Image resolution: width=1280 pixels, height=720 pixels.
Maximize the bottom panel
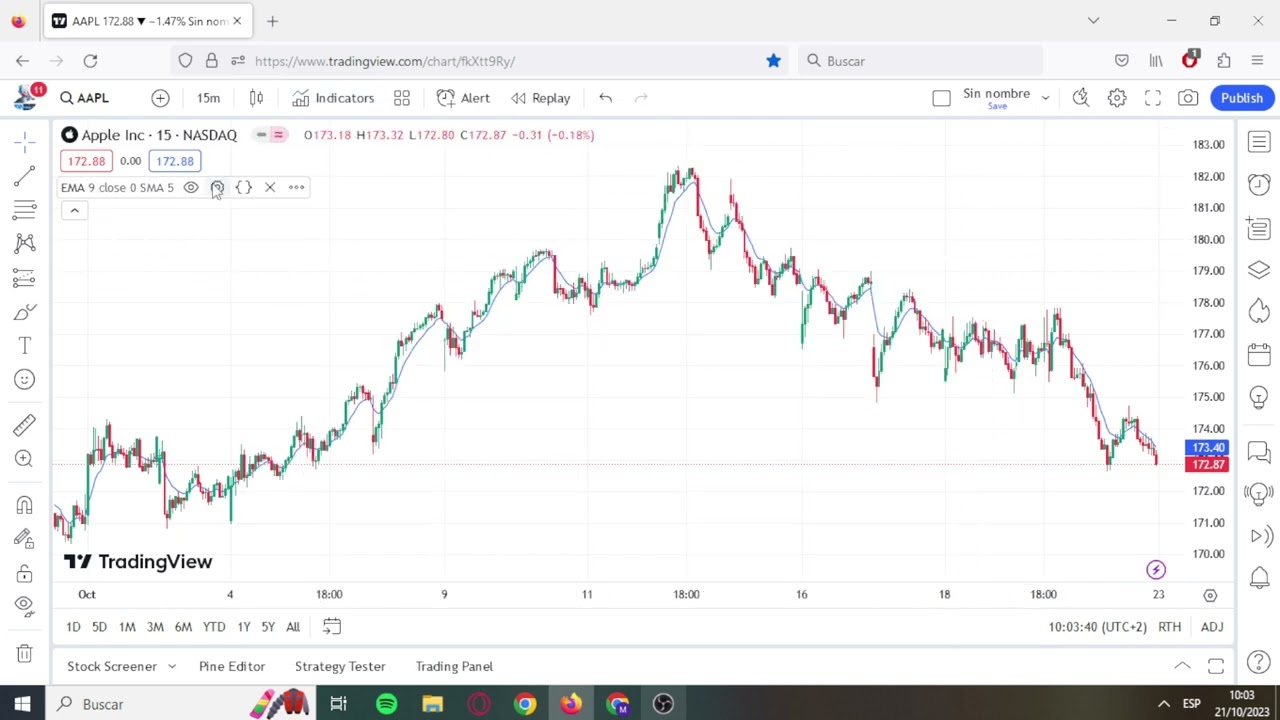(x=1216, y=666)
